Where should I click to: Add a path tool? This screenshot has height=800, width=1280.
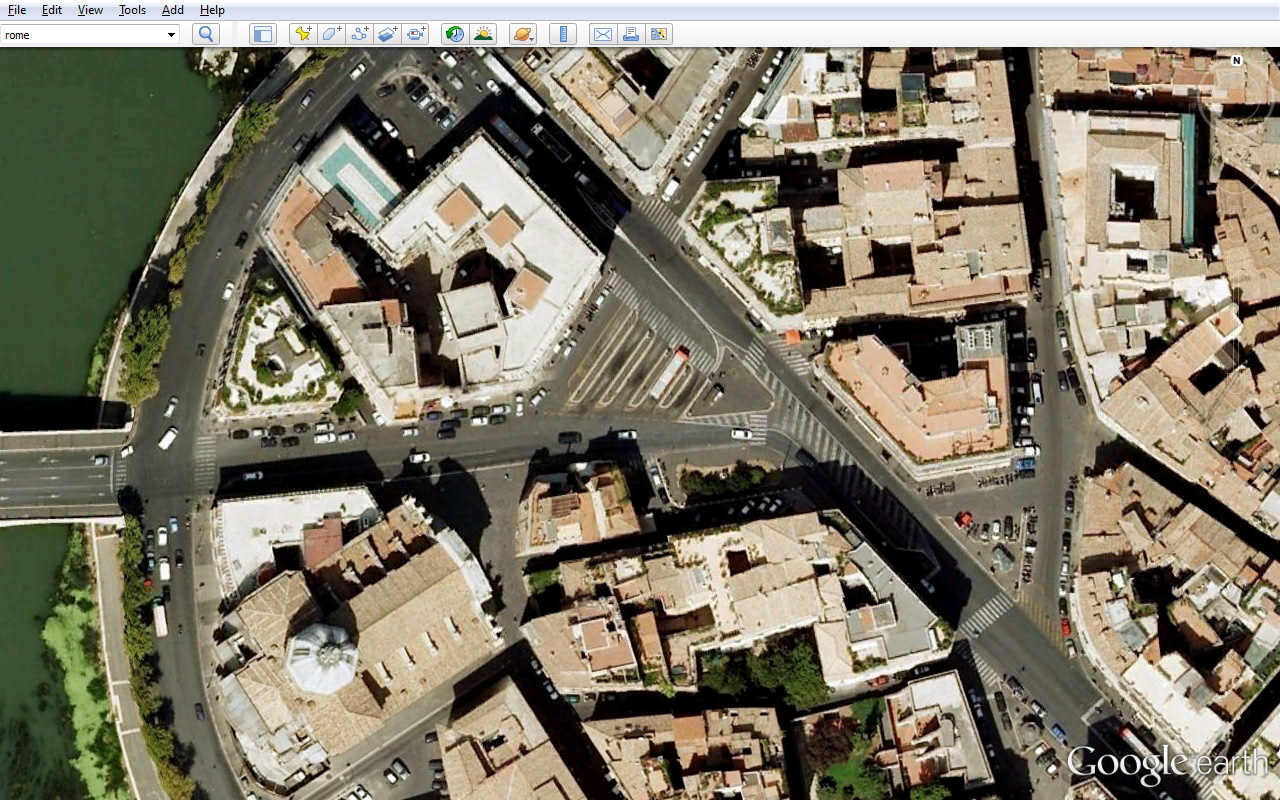coord(359,34)
